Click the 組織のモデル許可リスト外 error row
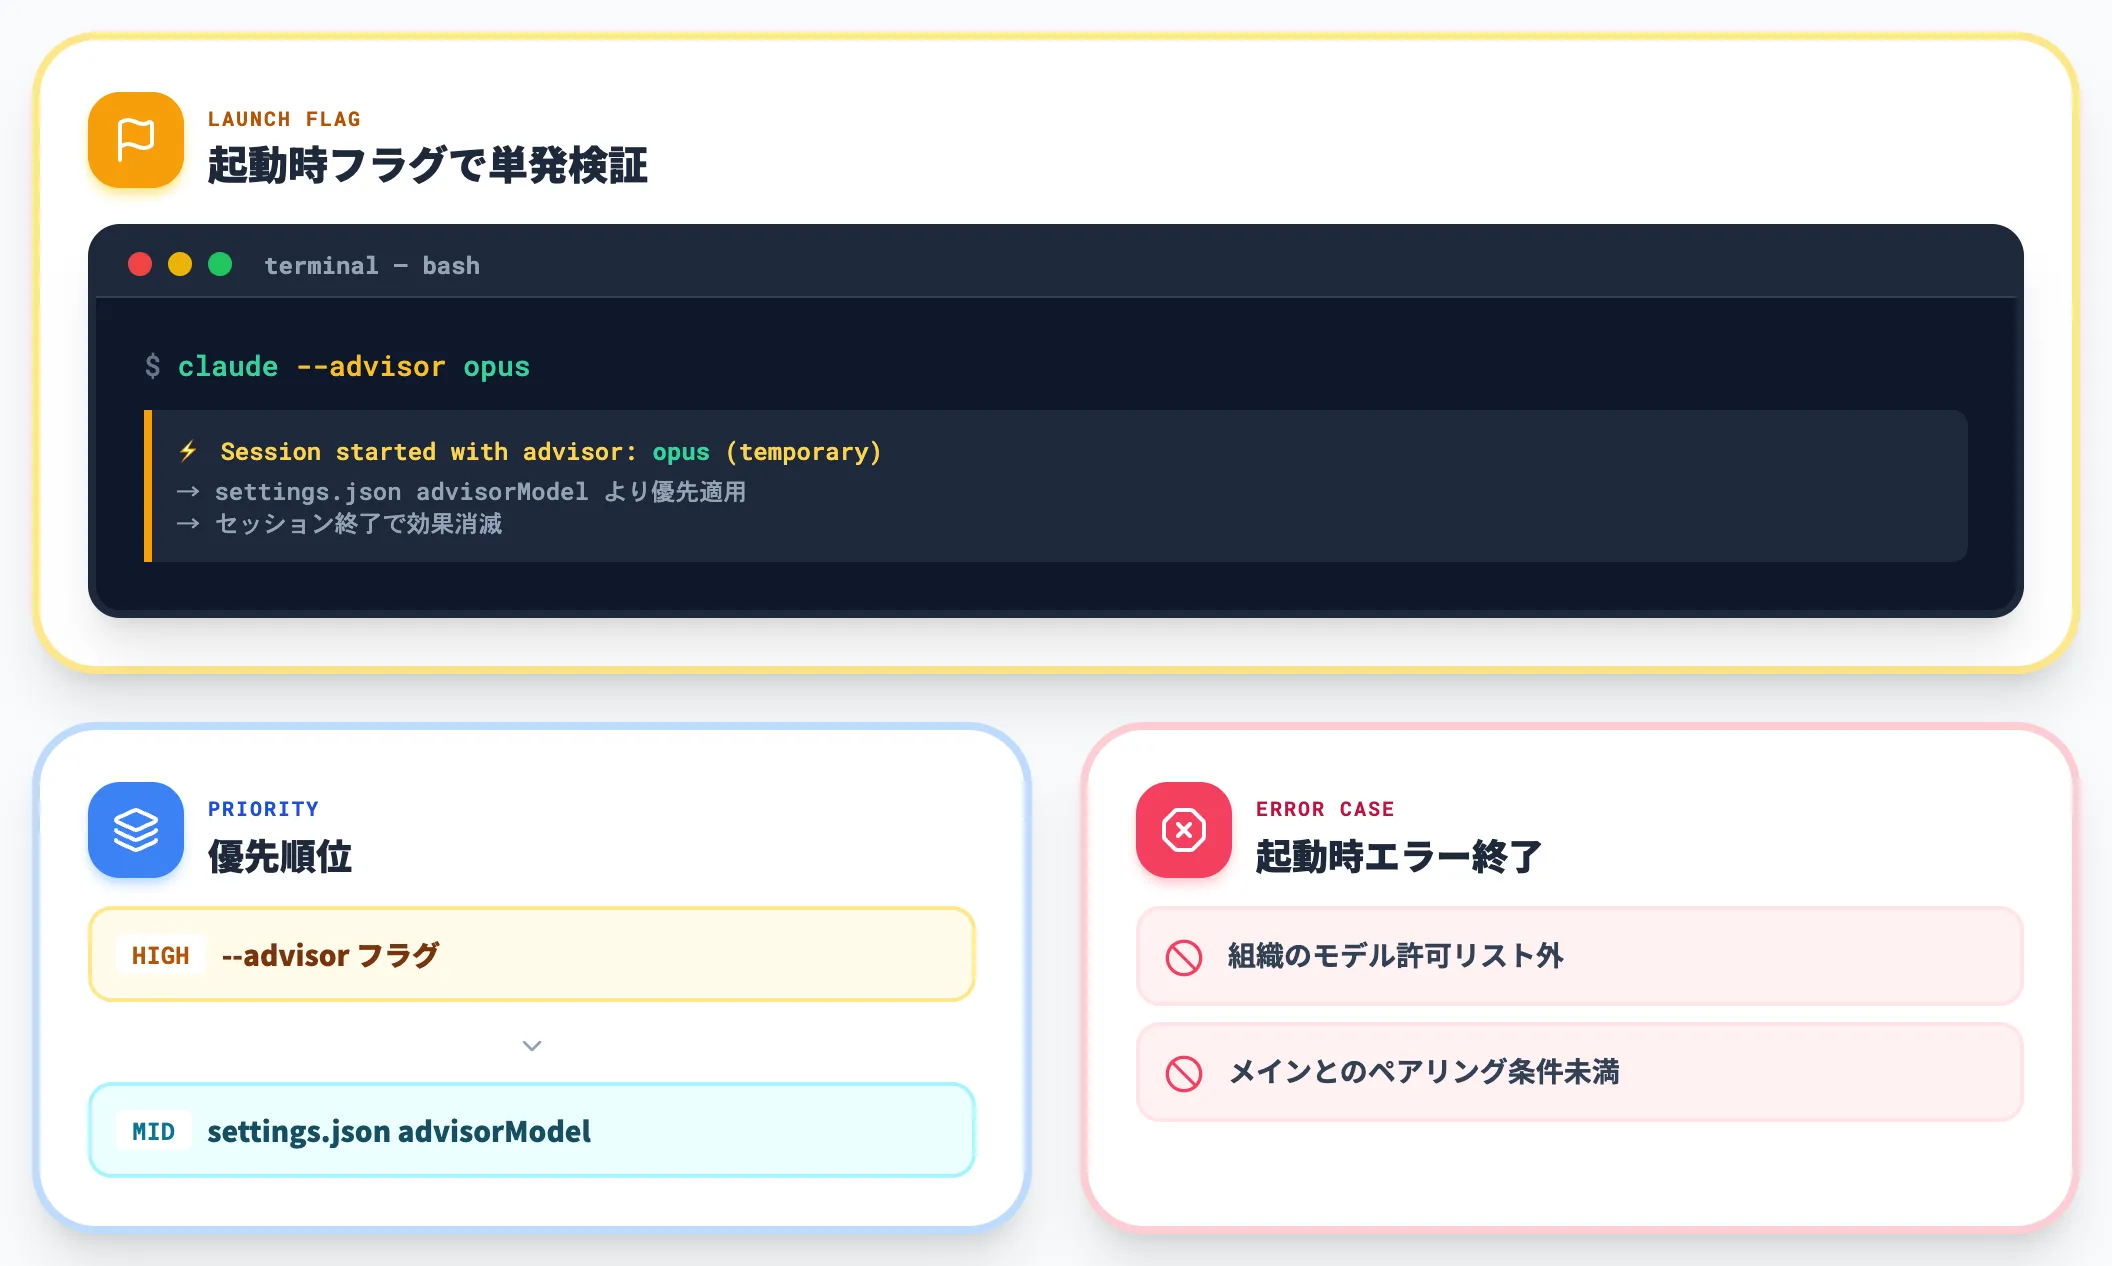 tap(1580, 956)
